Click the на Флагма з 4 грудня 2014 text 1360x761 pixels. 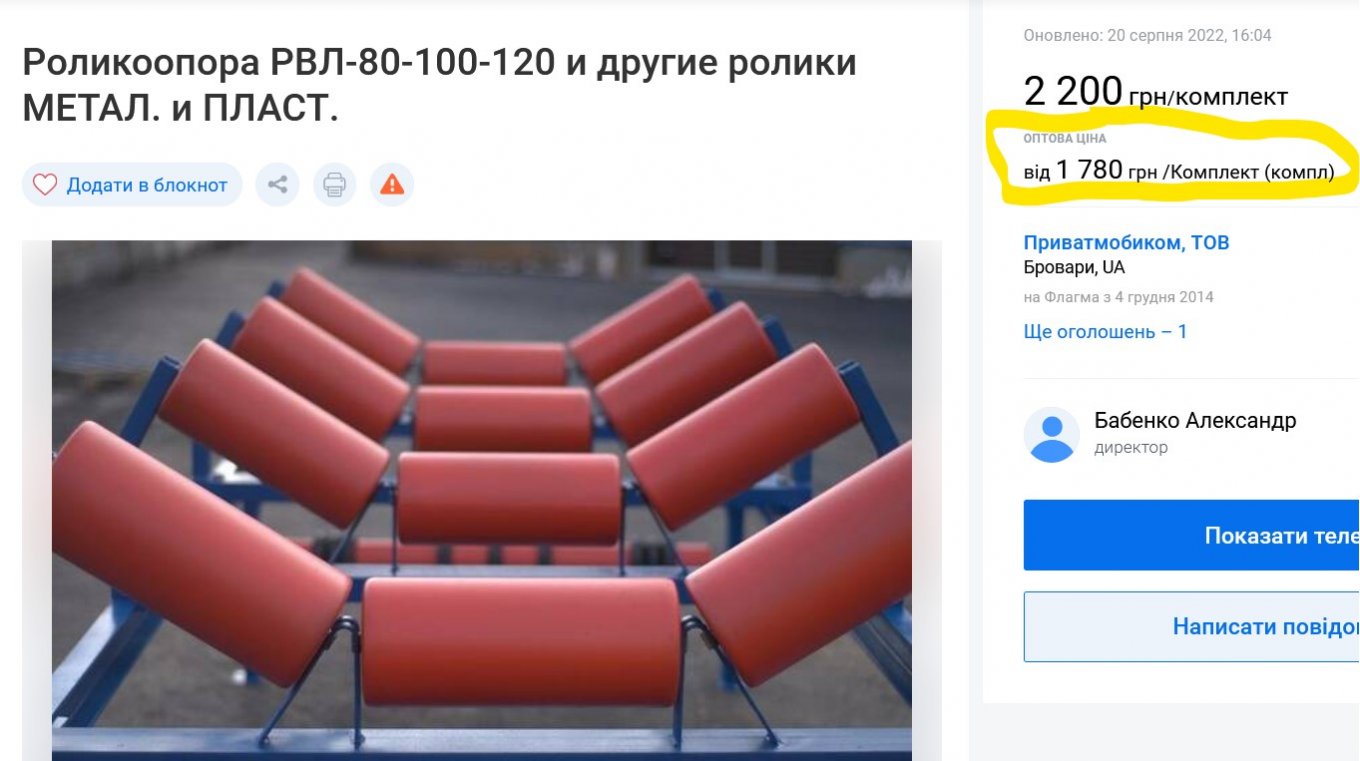1118,297
